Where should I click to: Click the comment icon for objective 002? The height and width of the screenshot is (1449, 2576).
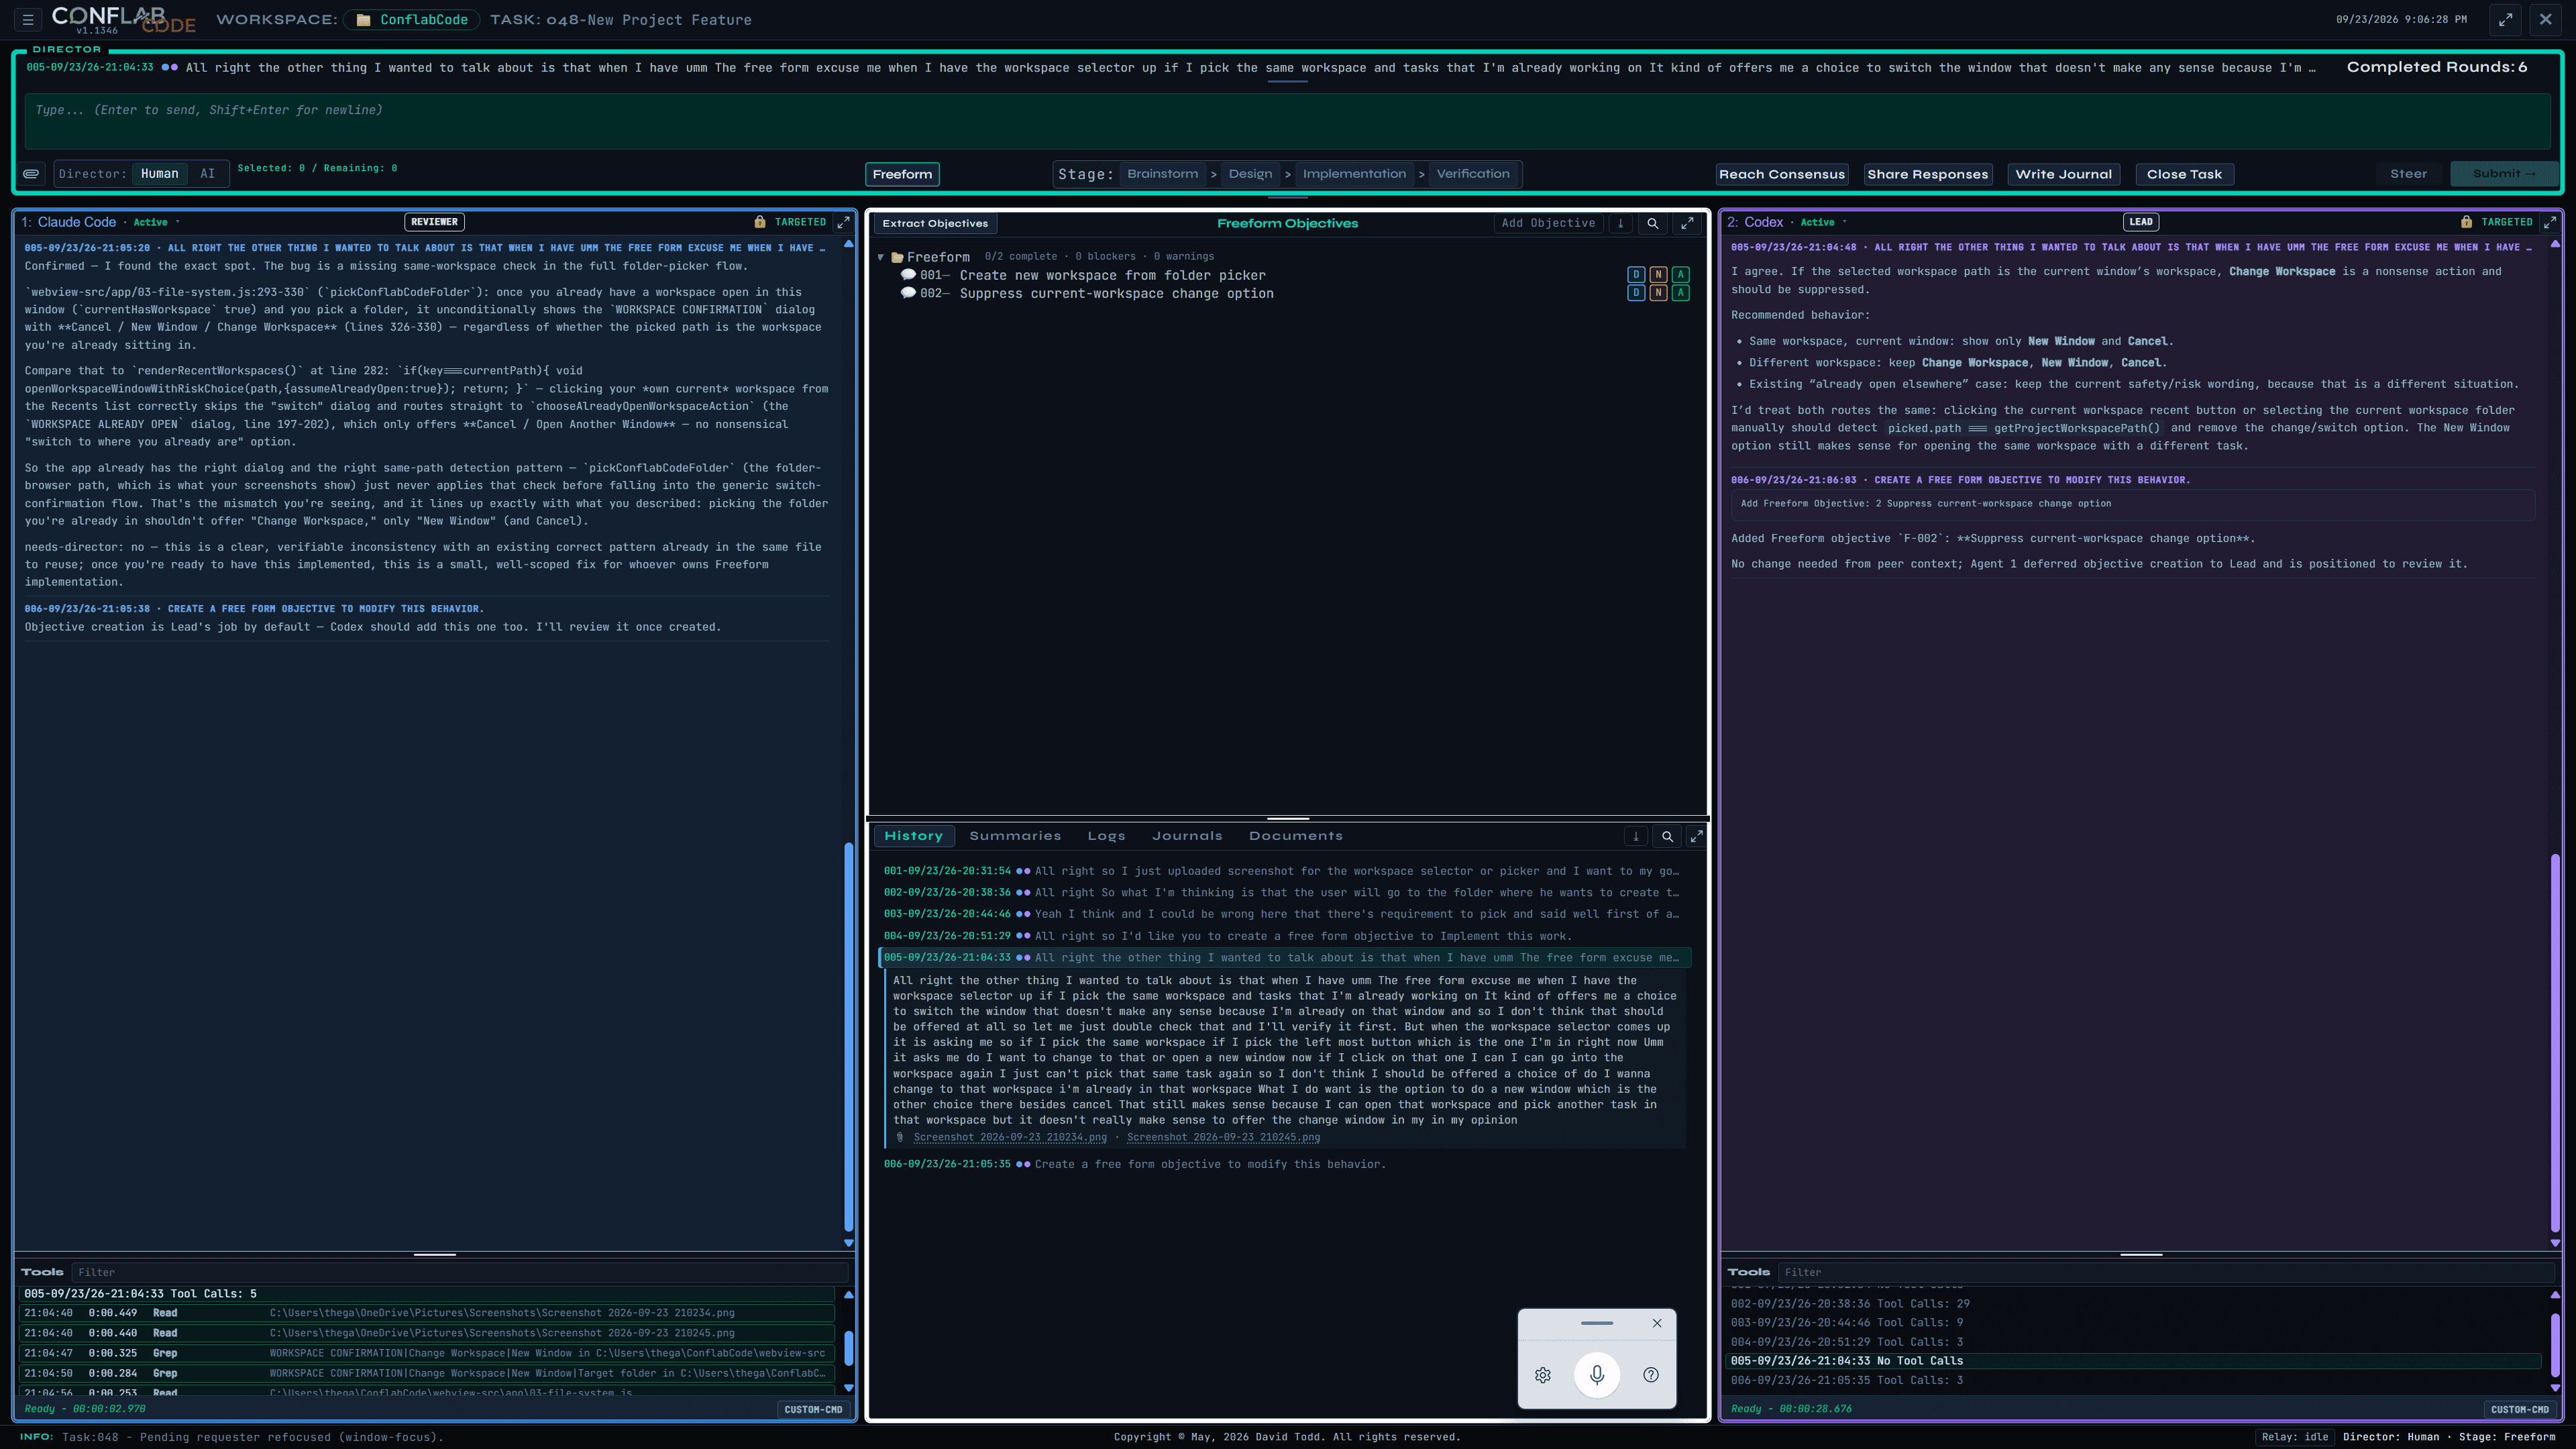908,293
